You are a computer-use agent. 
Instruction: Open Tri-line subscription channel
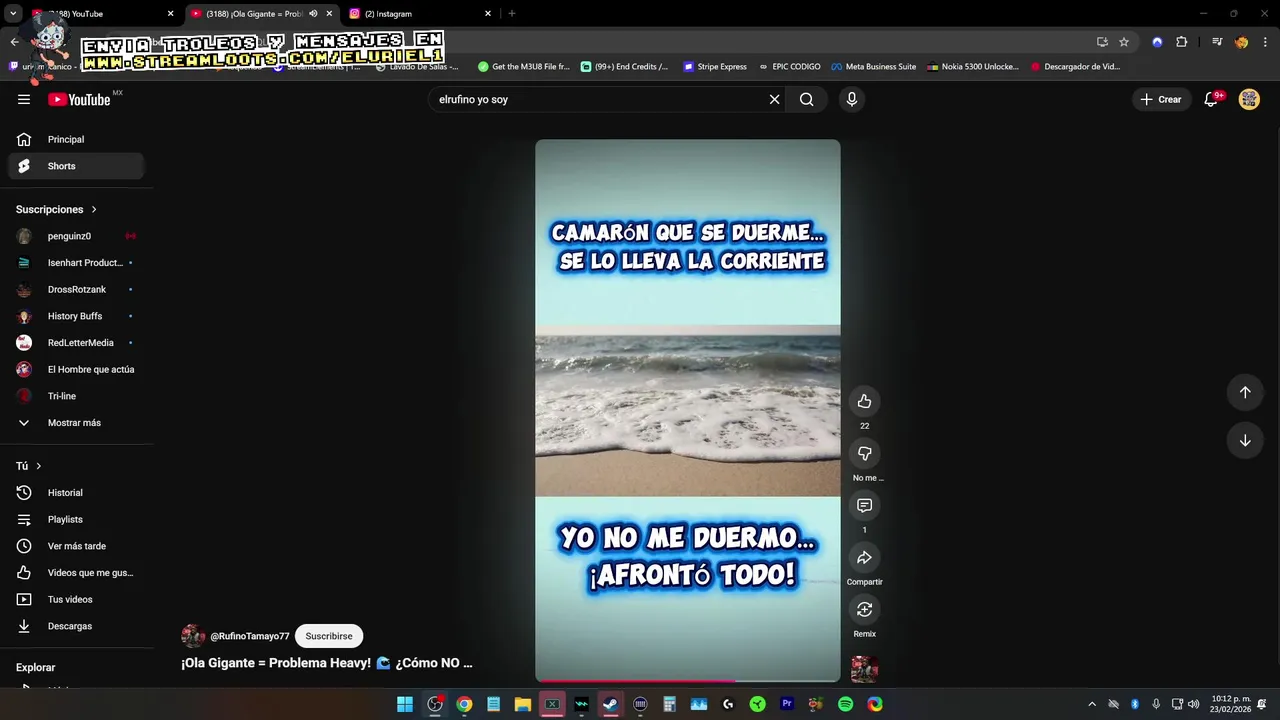click(76, 396)
